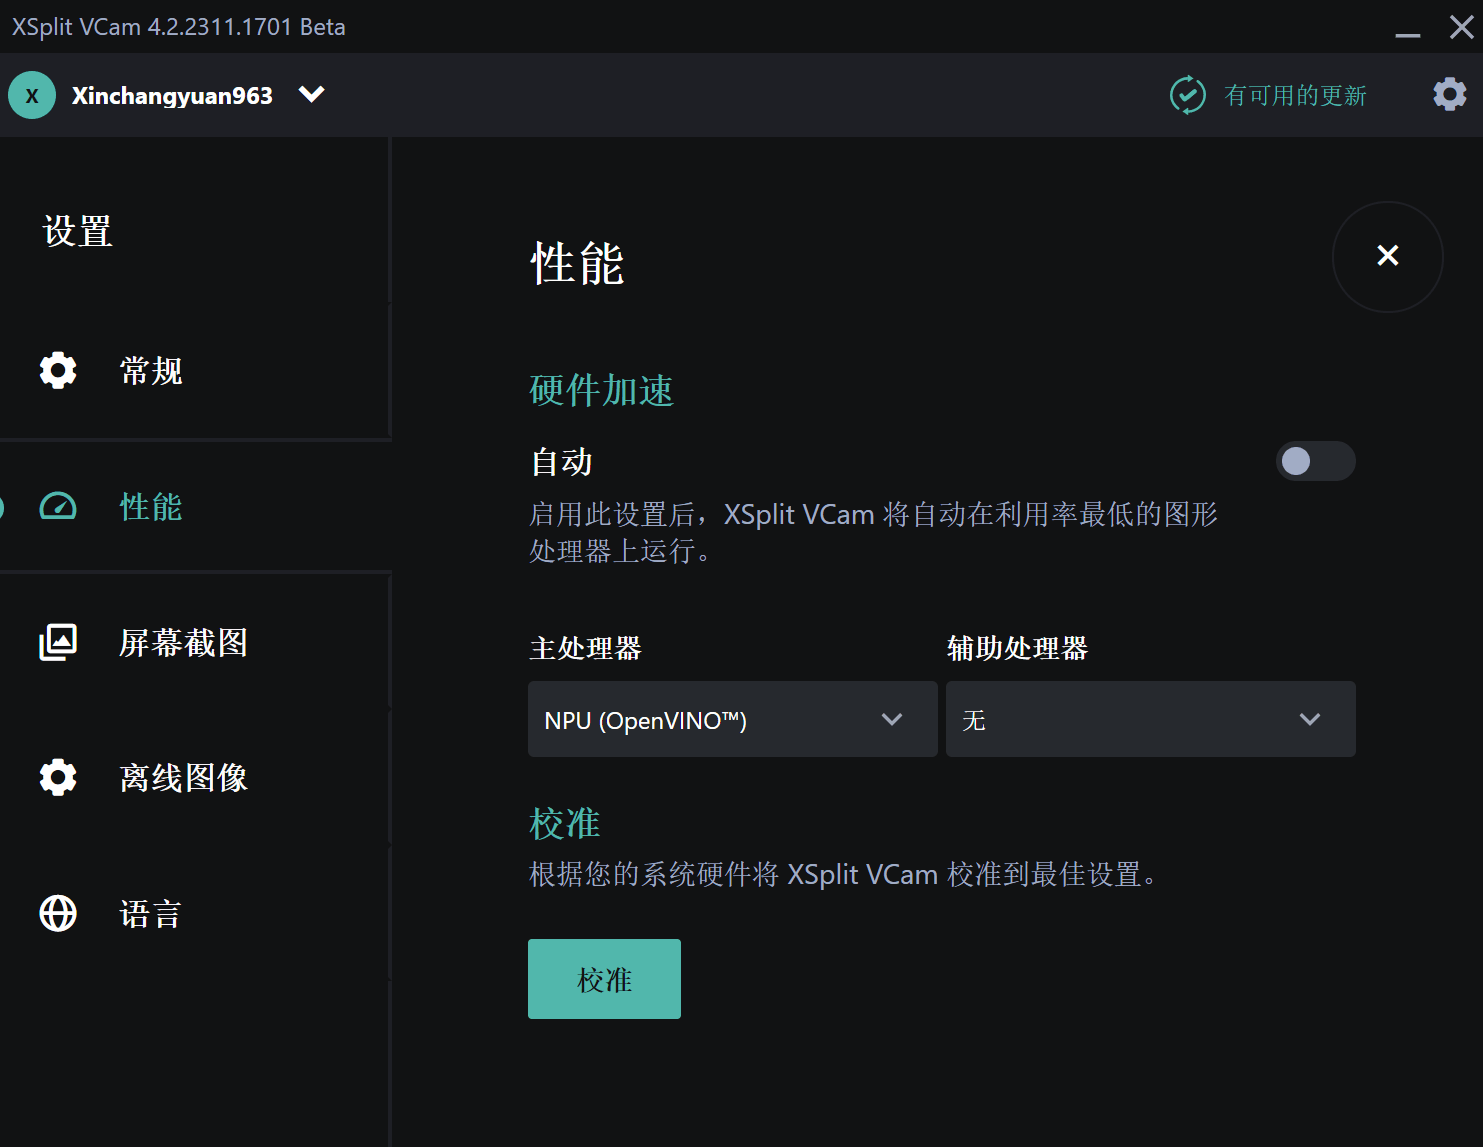
Task: Click the 语言 language globe icon
Action: 57,913
